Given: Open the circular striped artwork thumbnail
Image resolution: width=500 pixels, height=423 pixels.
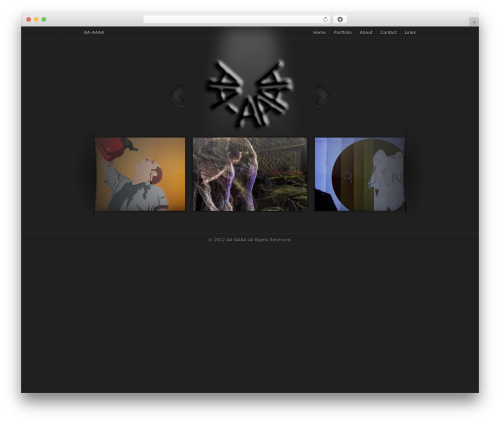Looking at the screenshot, I should click(360, 174).
